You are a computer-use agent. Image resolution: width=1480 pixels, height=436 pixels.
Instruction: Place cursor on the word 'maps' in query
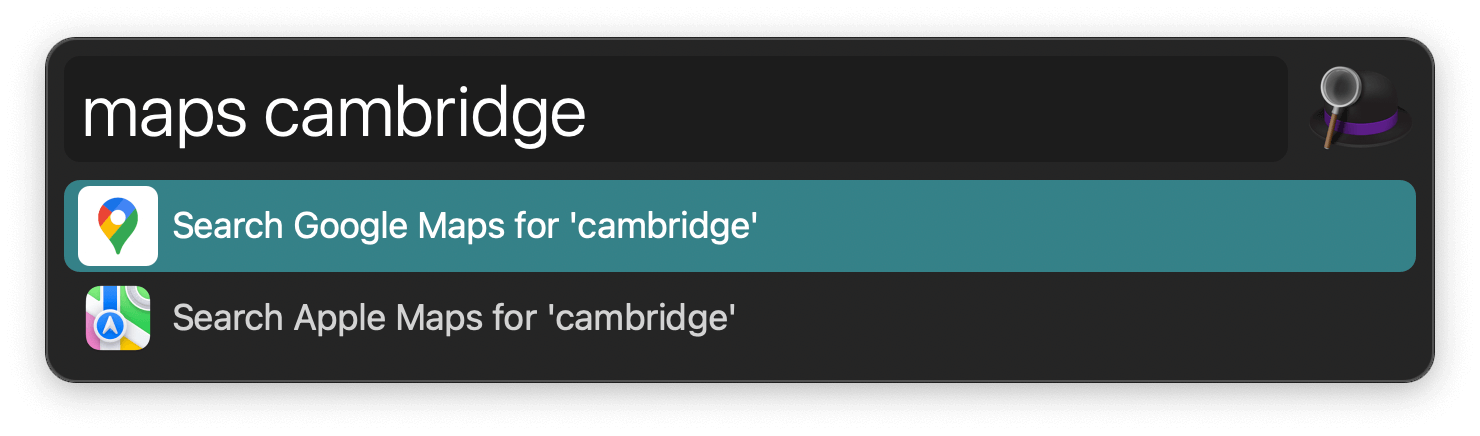pyautogui.click(x=164, y=112)
